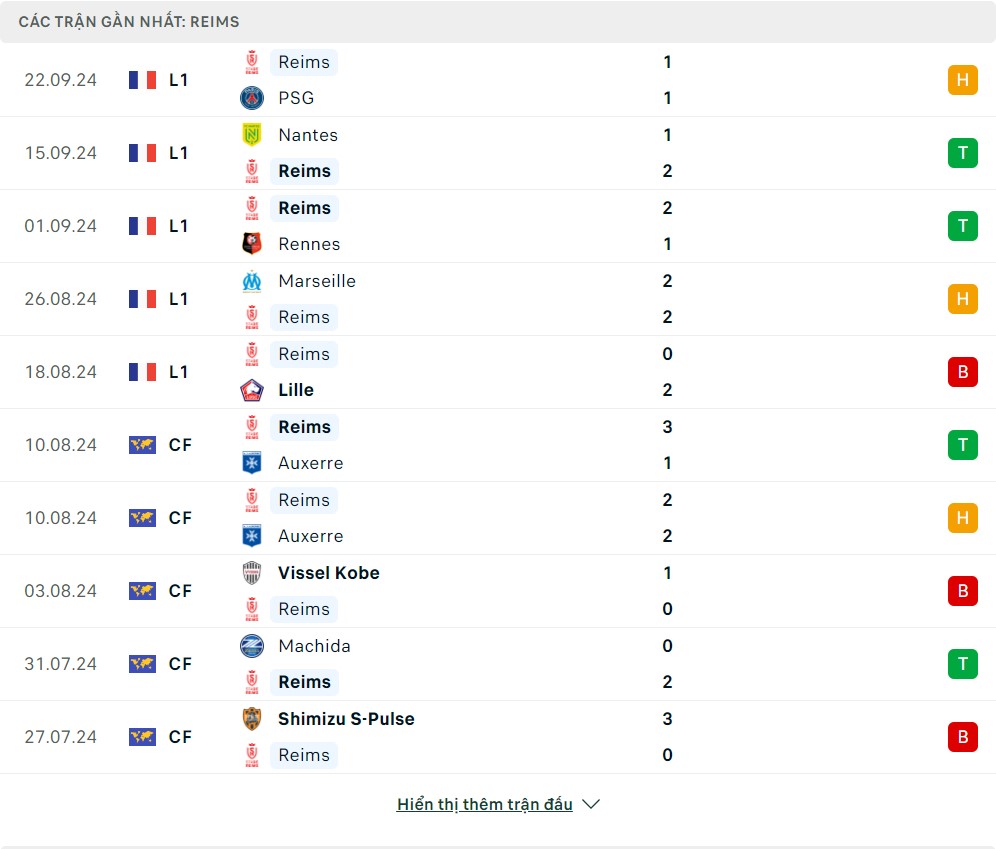Screen dimensions: 996x849
Task: Click the Marseille club logo
Action: pyautogui.click(x=251, y=281)
